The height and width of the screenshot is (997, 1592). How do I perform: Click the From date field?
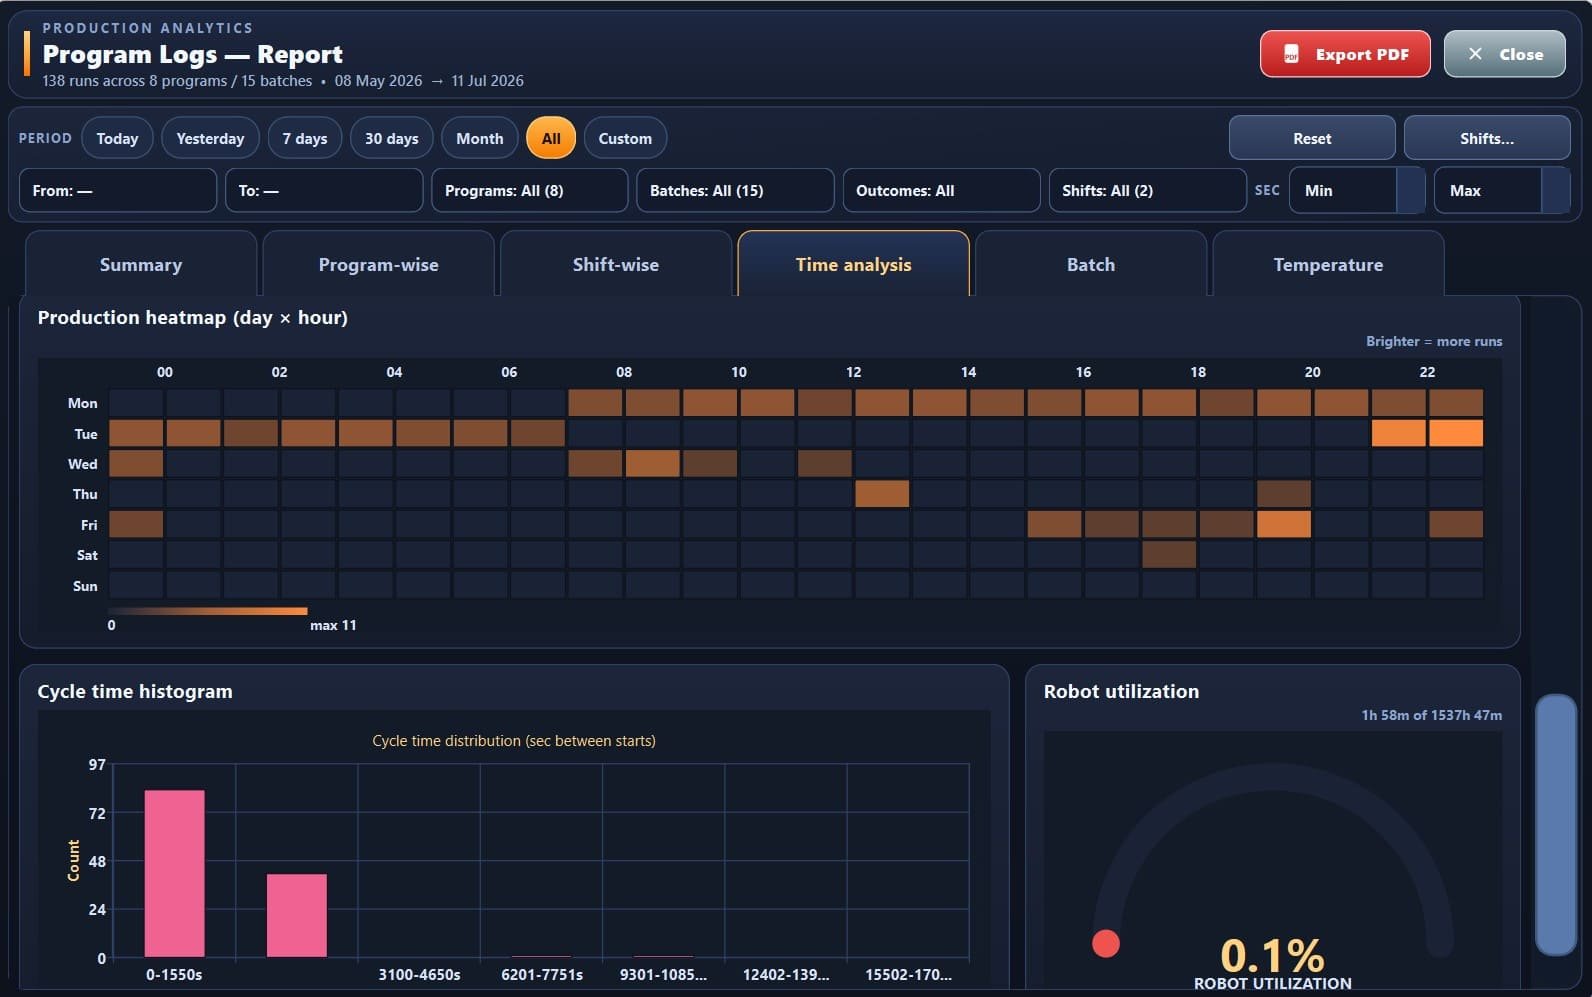pos(118,190)
